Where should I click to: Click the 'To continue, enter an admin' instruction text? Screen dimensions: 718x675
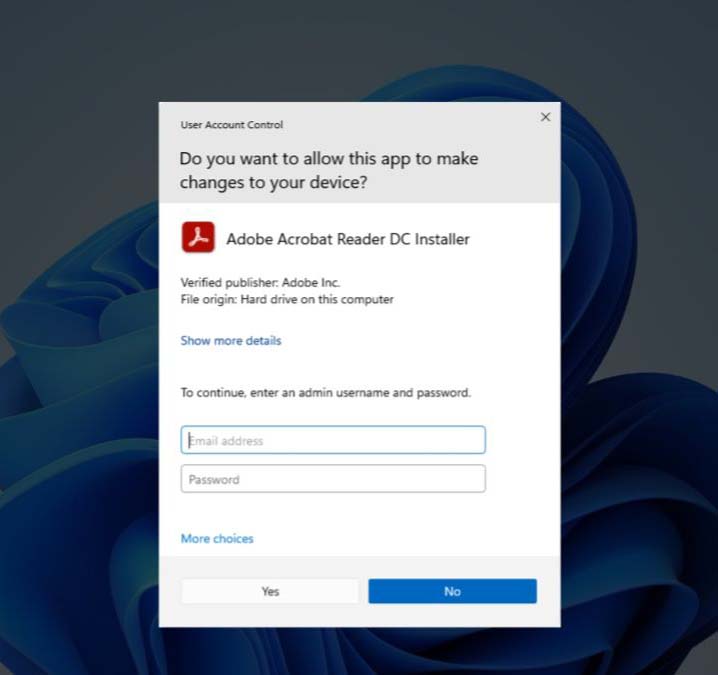click(326, 393)
